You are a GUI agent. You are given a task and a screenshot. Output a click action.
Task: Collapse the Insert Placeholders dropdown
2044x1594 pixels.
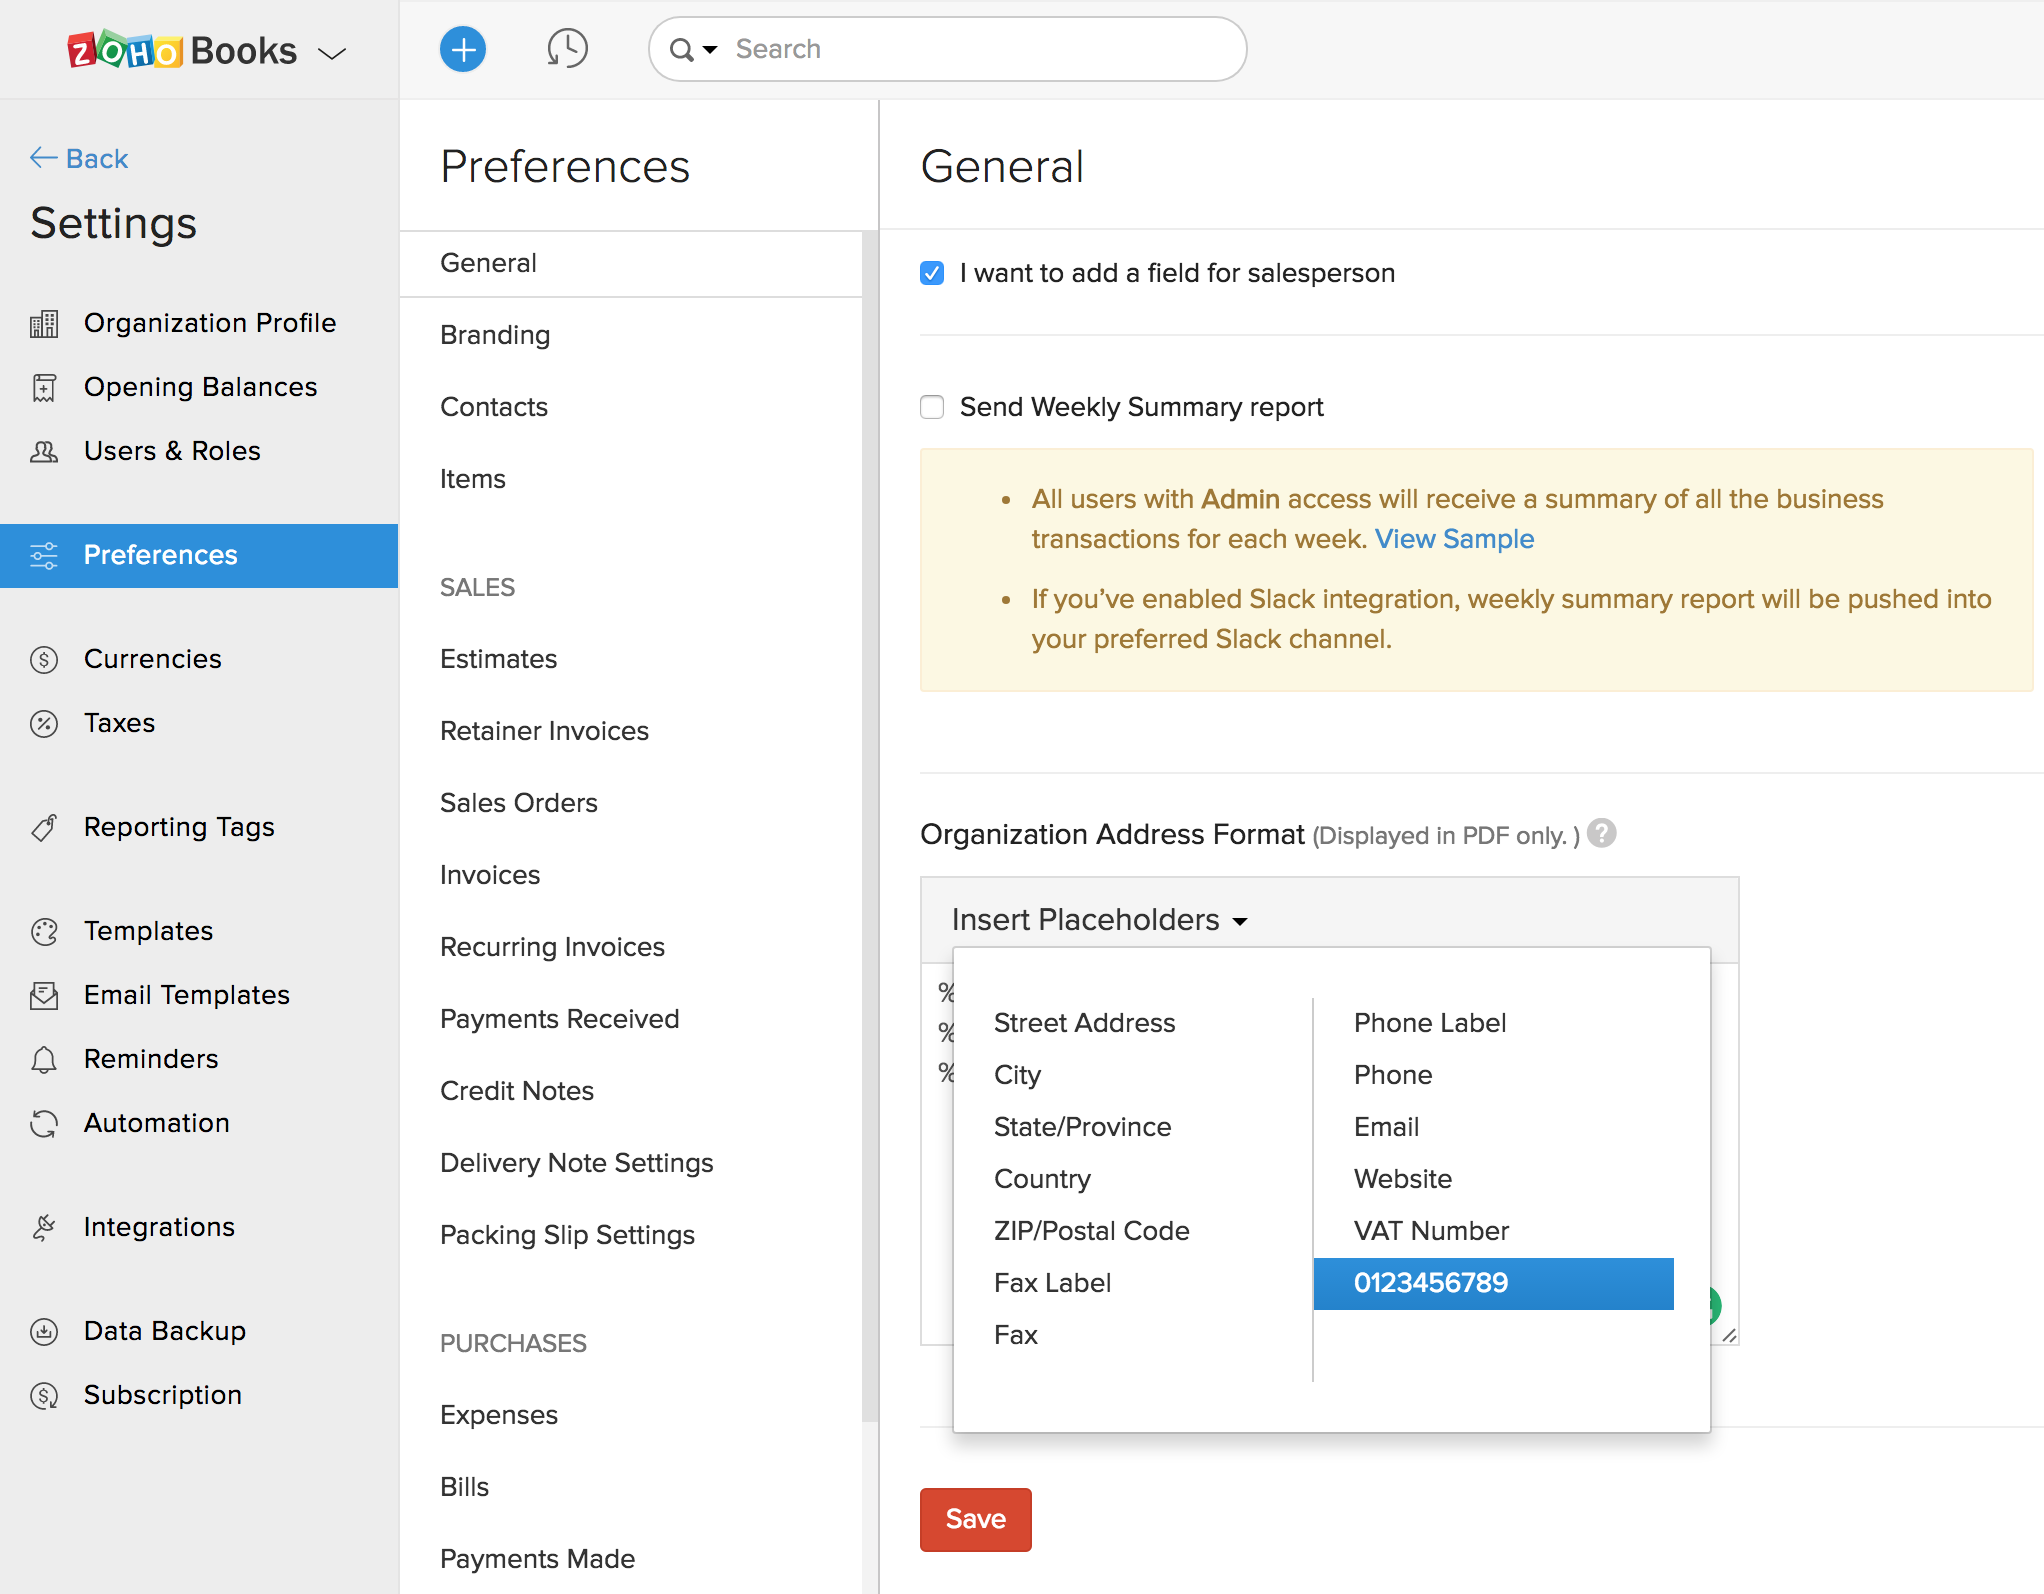click(1100, 920)
